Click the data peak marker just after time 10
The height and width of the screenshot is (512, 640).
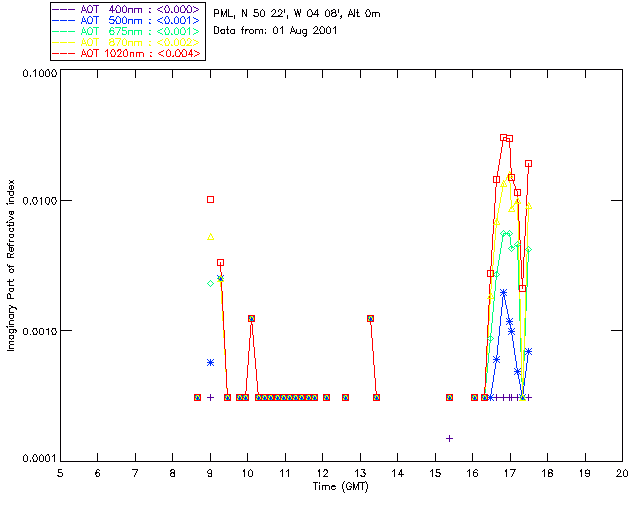(251, 318)
